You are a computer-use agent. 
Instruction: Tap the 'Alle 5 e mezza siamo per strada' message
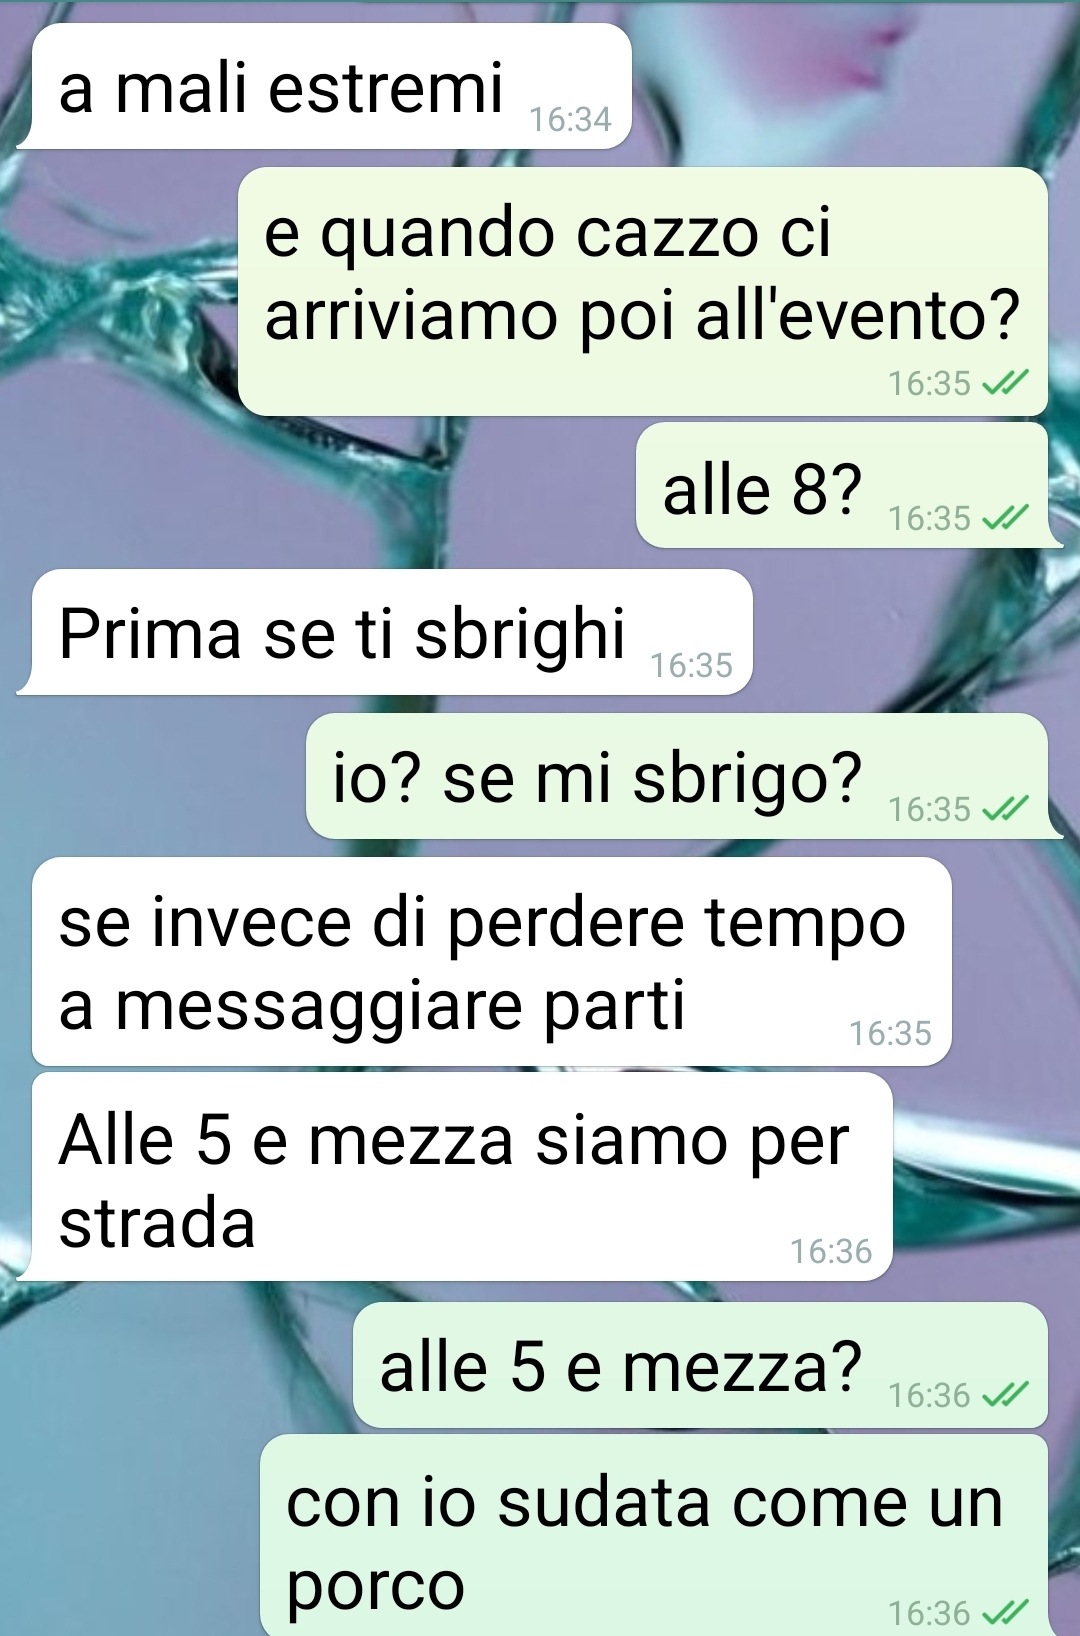click(x=455, y=1177)
